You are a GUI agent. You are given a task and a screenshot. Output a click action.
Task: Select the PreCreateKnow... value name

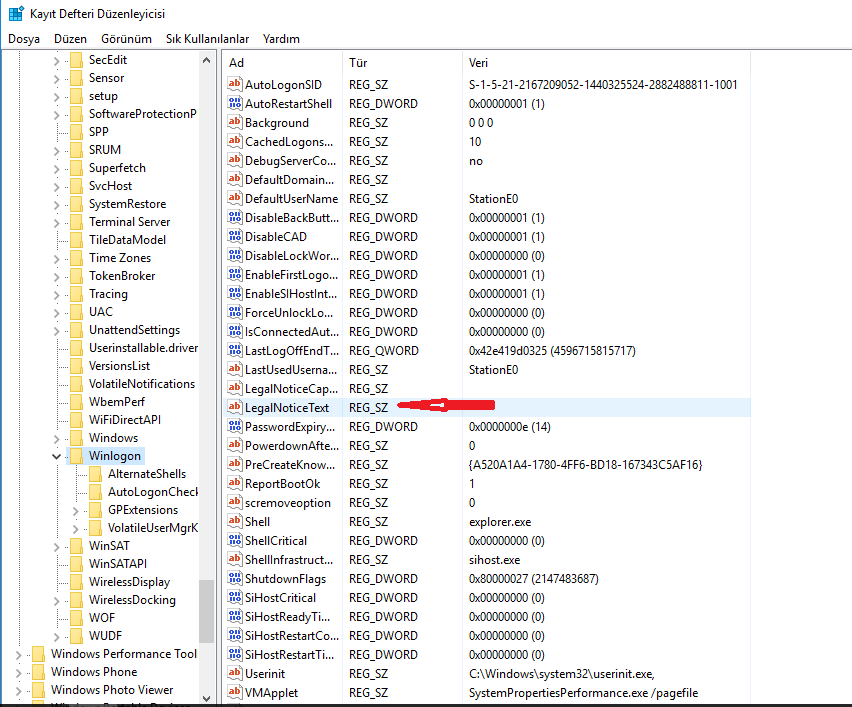(x=290, y=465)
